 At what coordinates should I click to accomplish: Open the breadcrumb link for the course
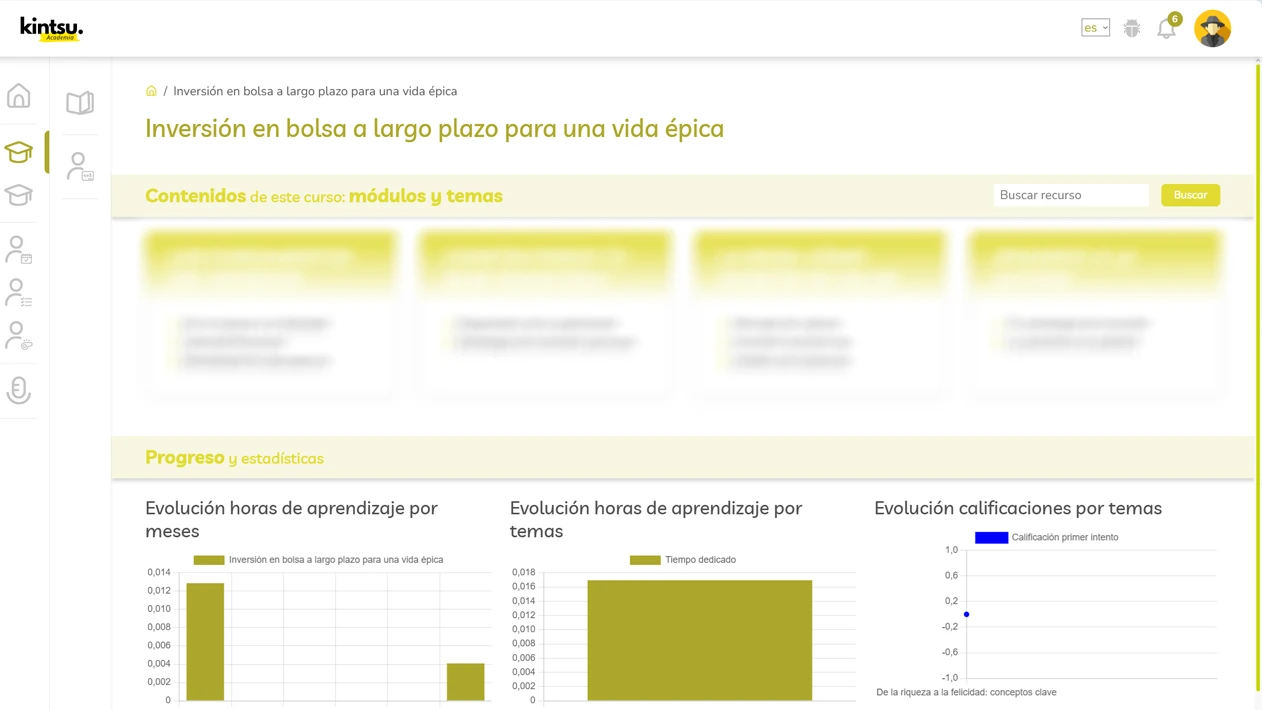point(315,91)
